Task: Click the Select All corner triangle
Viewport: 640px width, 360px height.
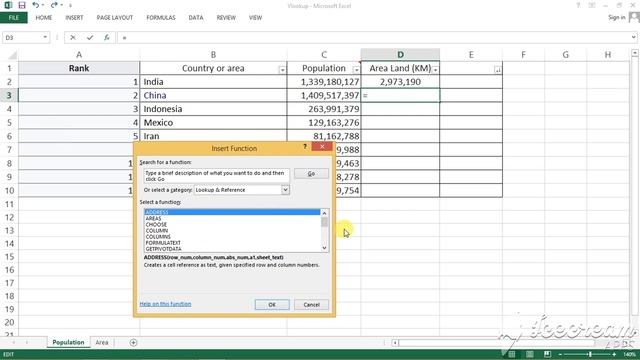Action: click(13, 55)
